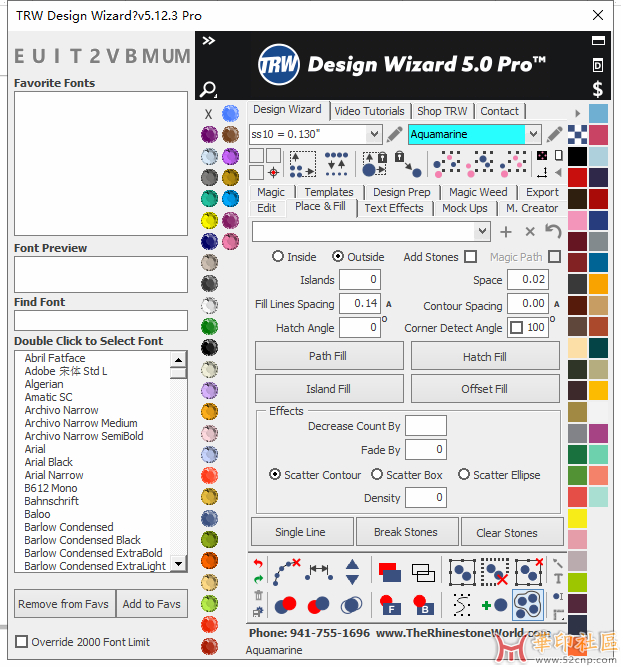Click the Fill Lines Spacing value field

(x=360, y=304)
